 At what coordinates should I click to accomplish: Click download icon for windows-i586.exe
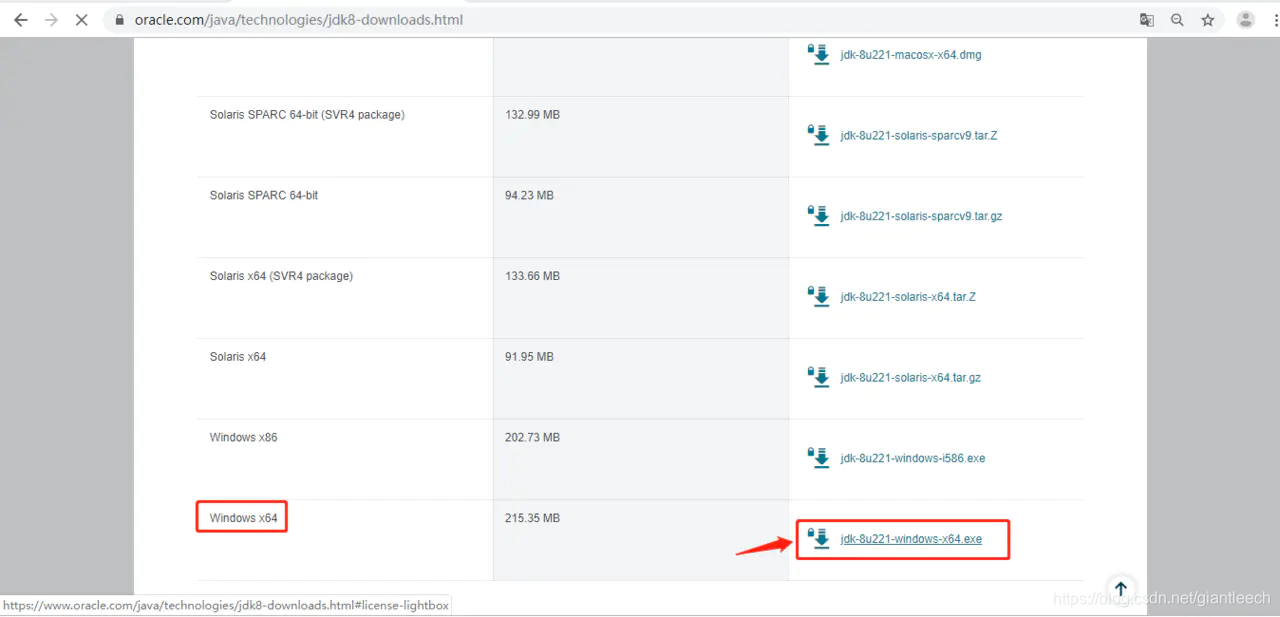coord(819,457)
